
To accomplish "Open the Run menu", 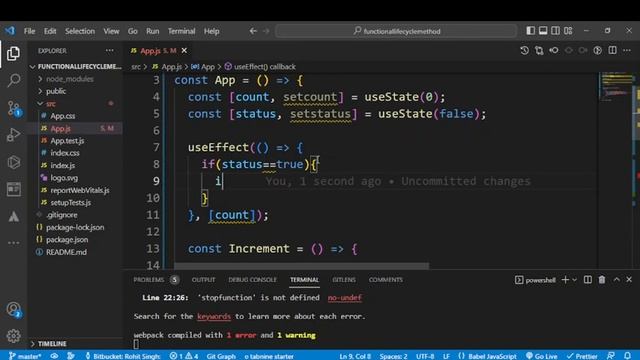I will pyautogui.click(x=153, y=31).
